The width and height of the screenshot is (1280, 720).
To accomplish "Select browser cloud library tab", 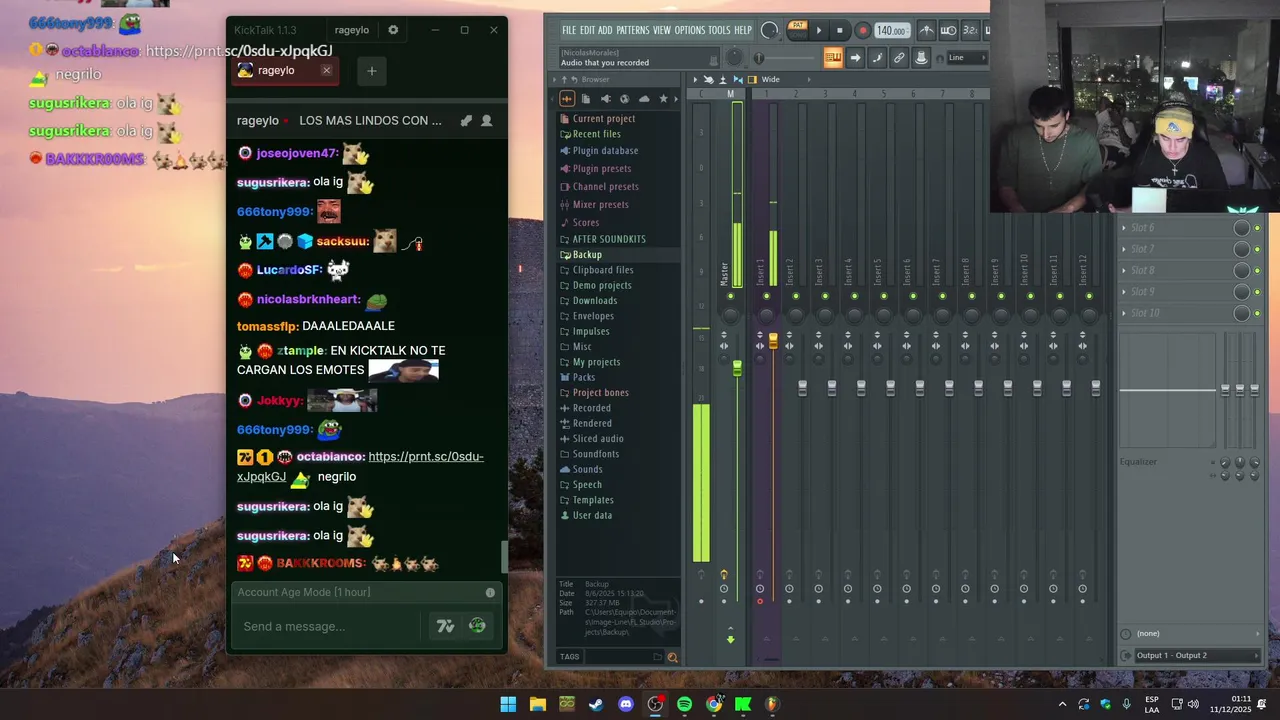I will pyautogui.click(x=643, y=99).
